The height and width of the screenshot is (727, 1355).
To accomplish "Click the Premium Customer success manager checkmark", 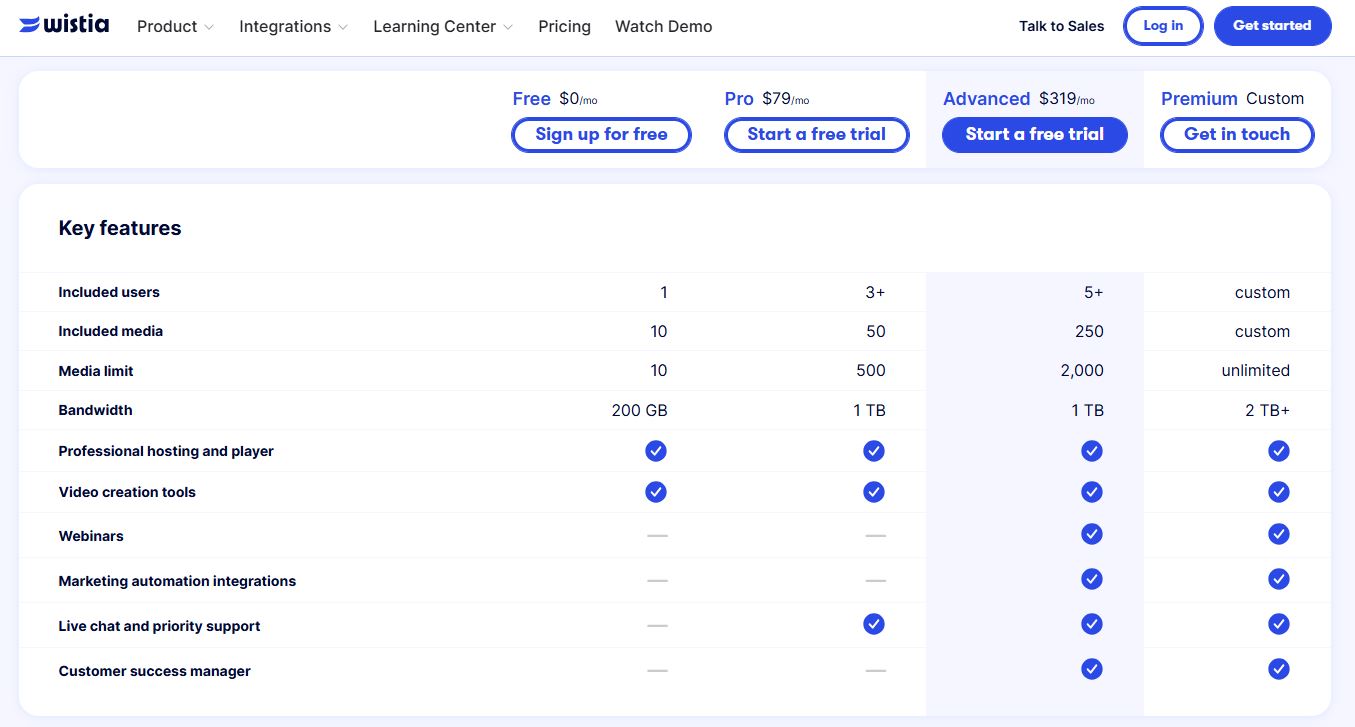I will point(1279,668).
